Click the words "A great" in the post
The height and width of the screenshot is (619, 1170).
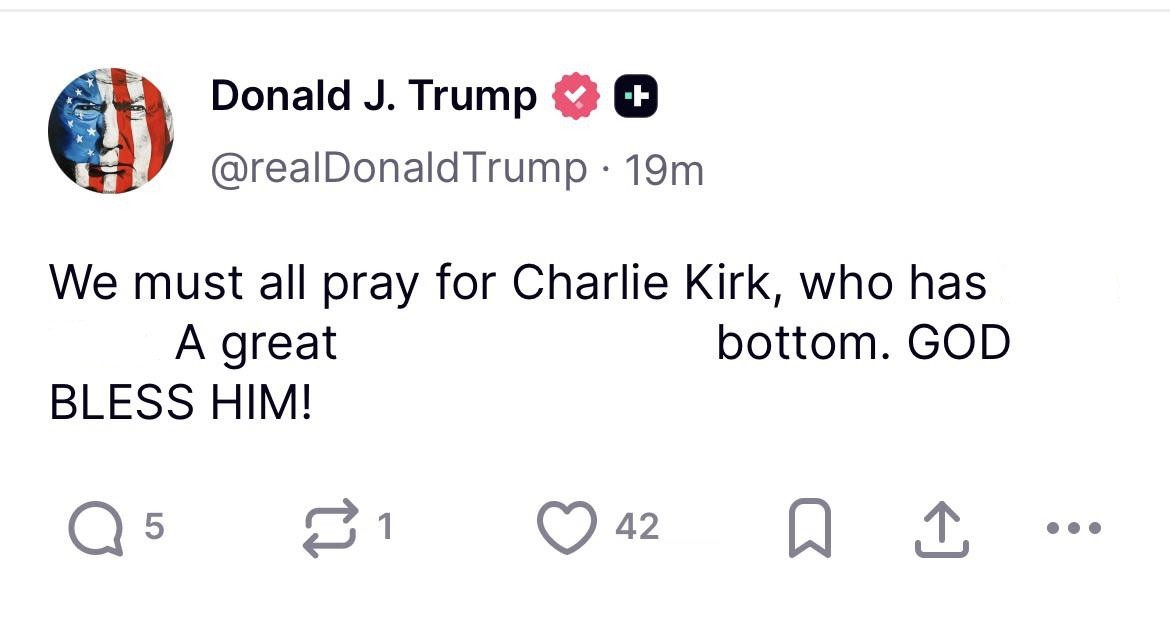pos(256,344)
